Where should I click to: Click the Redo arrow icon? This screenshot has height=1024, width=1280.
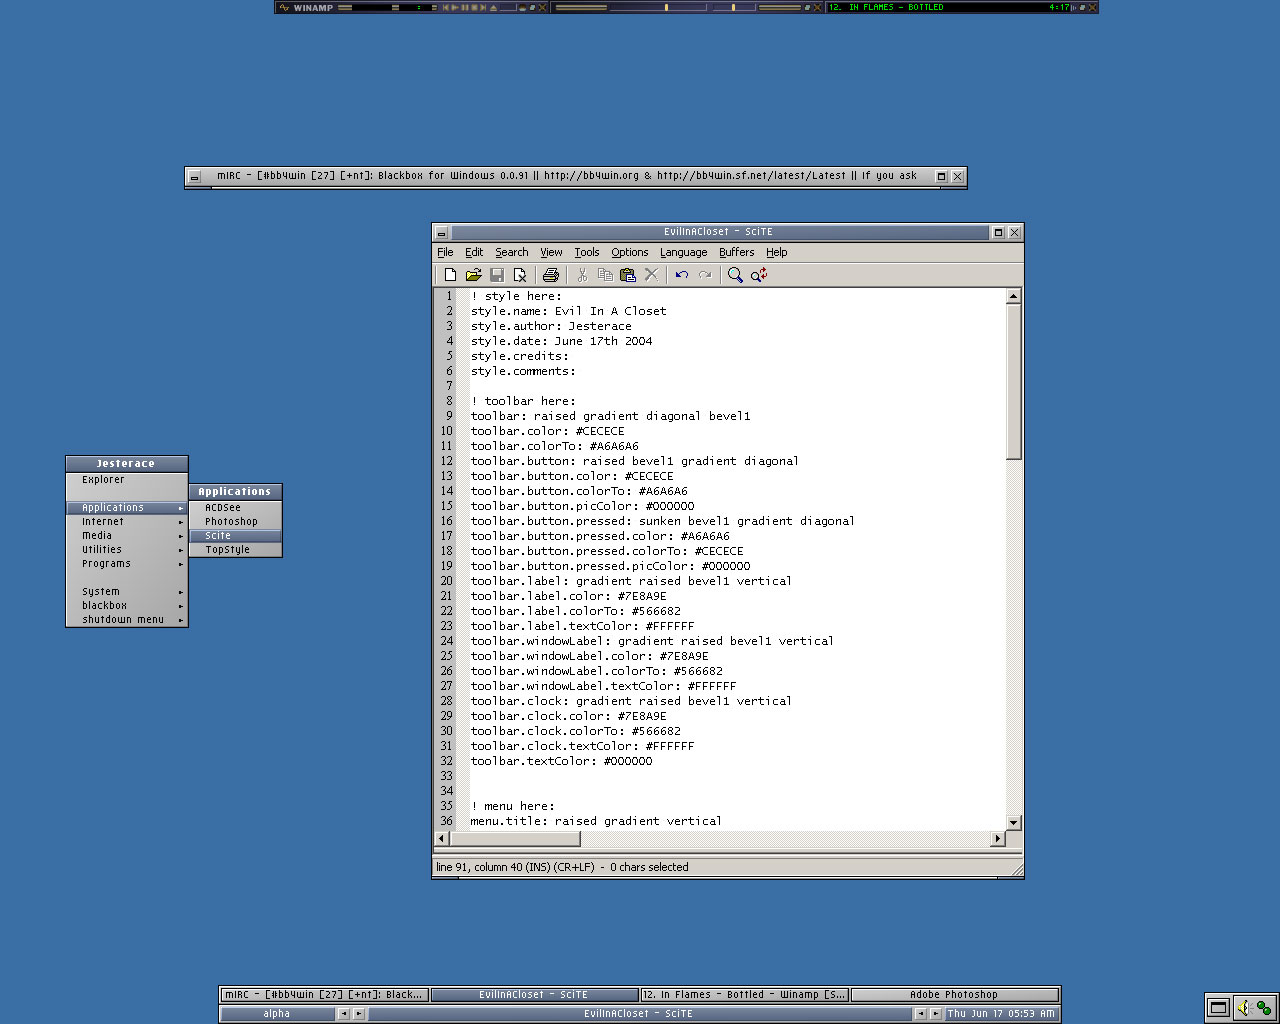705,275
